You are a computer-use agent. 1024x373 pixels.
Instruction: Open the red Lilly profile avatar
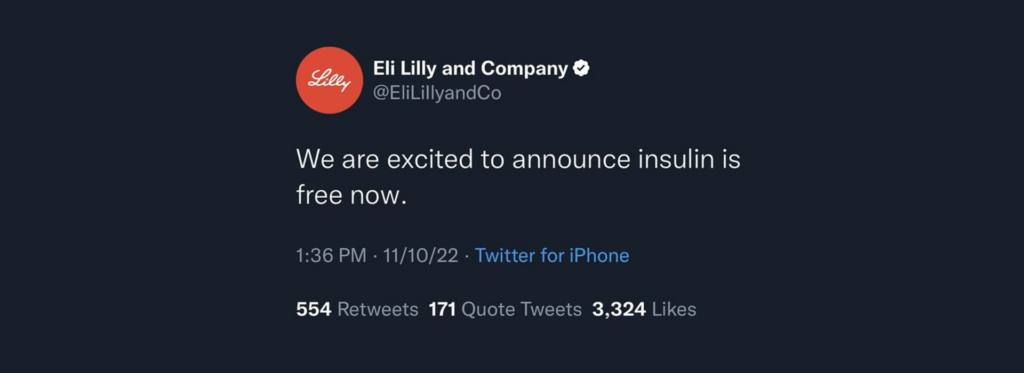(x=329, y=80)
